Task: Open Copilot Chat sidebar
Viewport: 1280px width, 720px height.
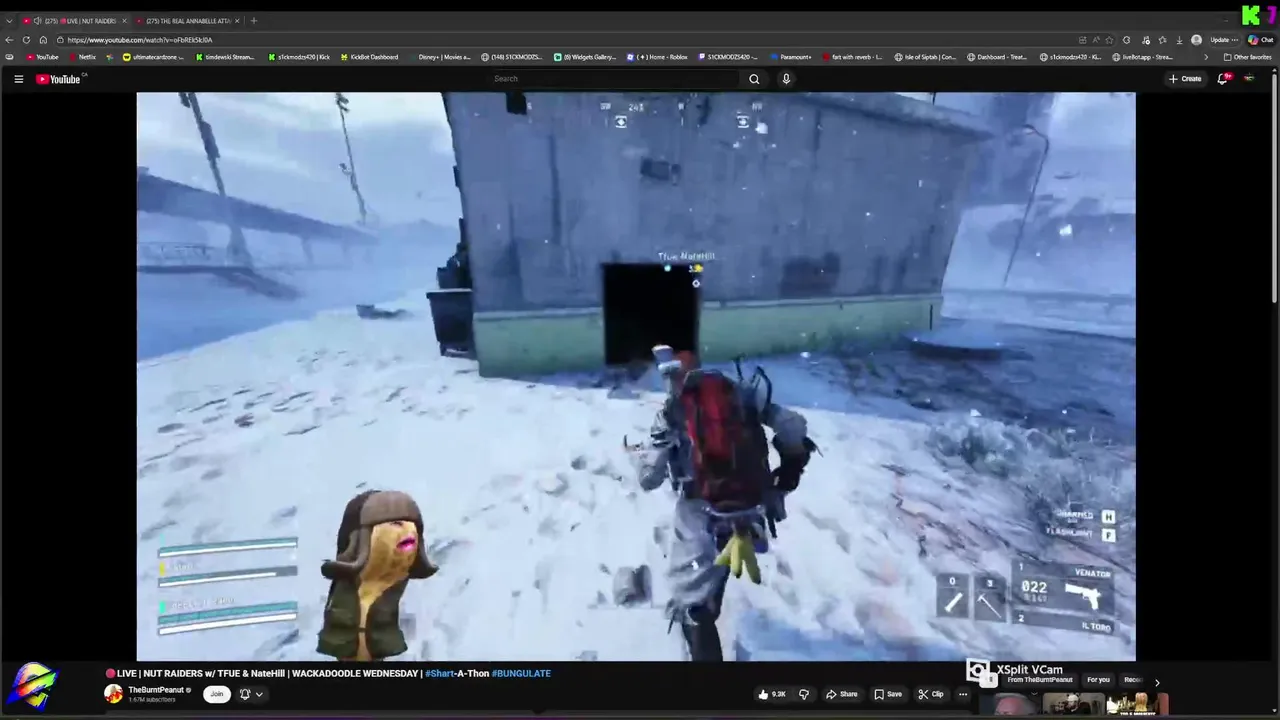Action: click(1261, 40)
